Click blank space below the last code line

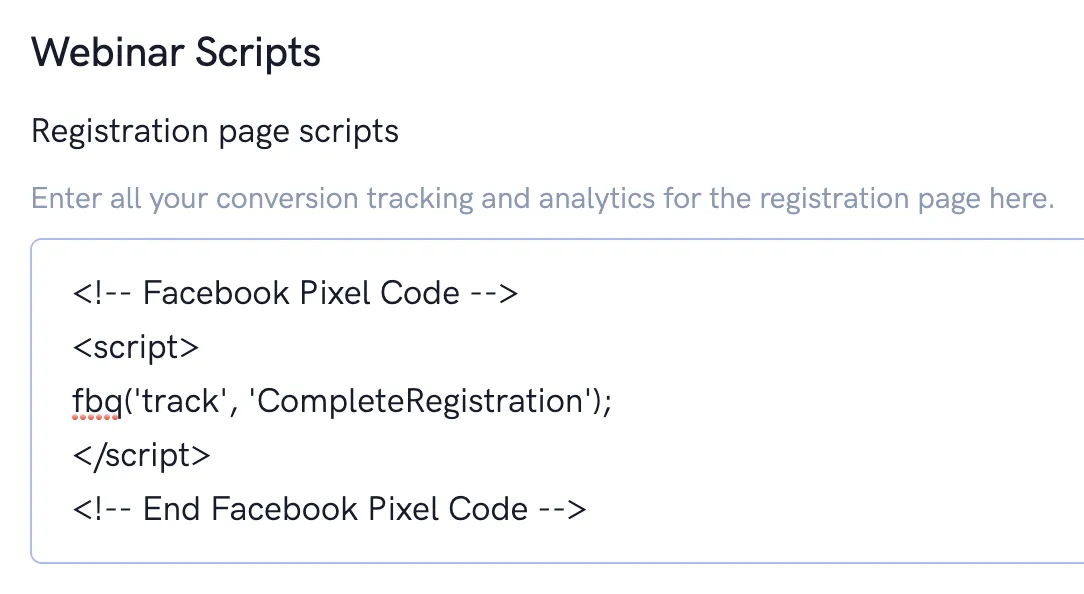557,544
